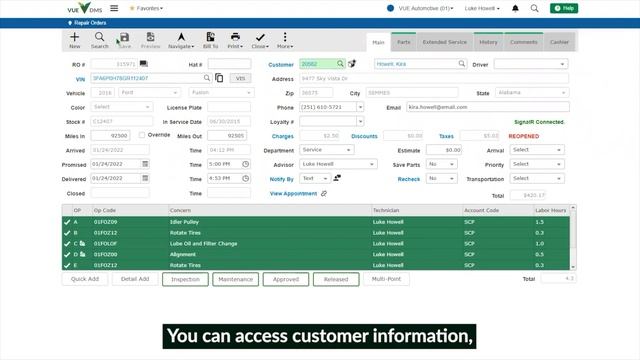Click the VIS button beside VIN
Viewport: 640px width, 360px height.
[x=240, y=78]
